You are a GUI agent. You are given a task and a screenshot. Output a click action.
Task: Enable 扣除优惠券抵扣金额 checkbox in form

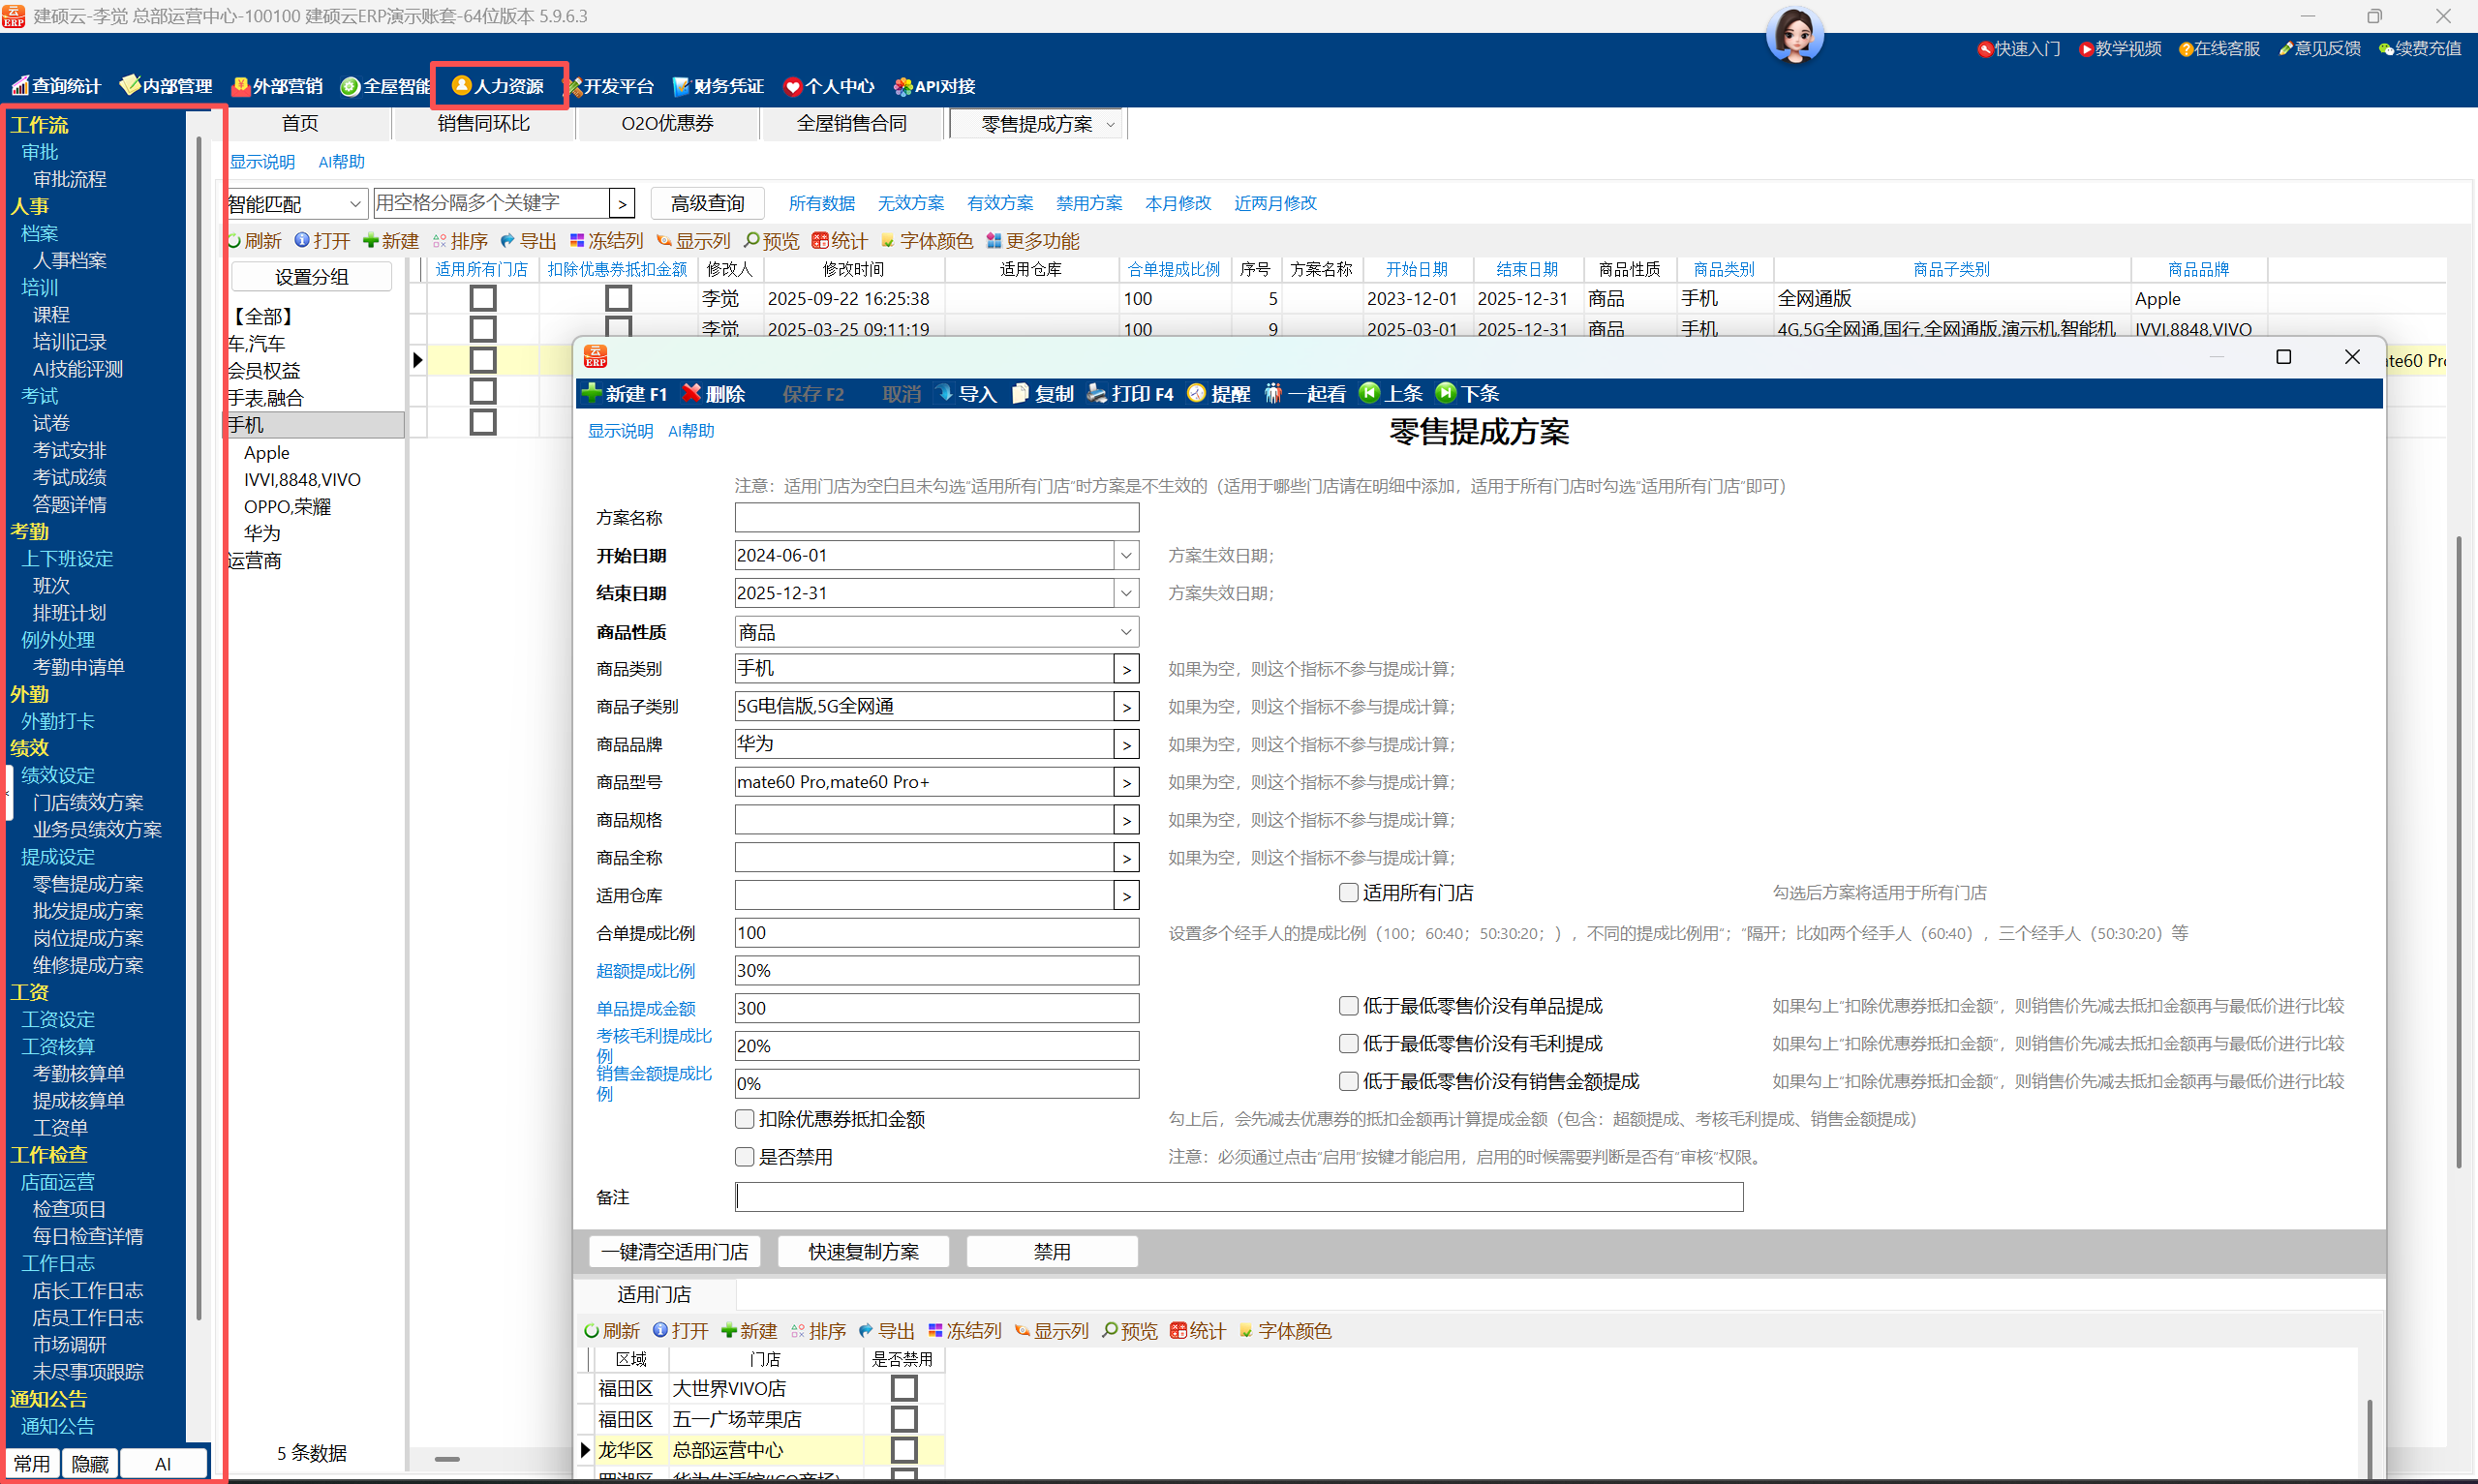click(x=745, y=1119)
